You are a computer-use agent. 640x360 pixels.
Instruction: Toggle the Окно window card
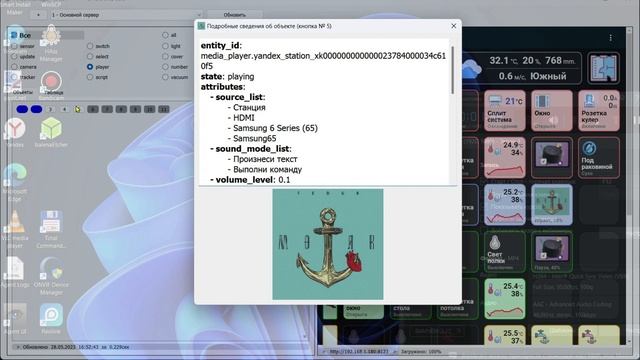click(552, 111)
